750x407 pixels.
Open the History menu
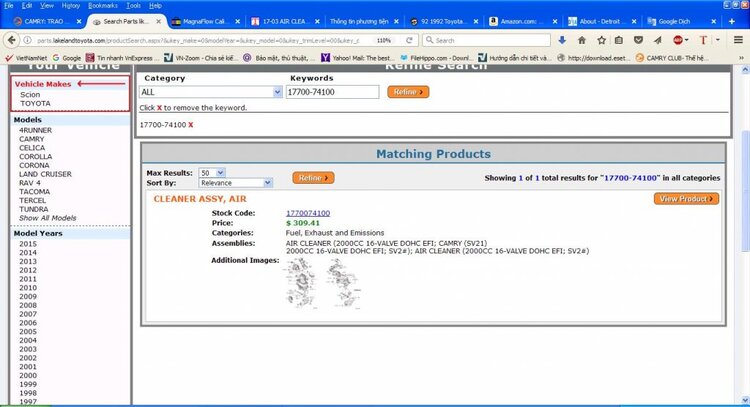tap(71, 6)
